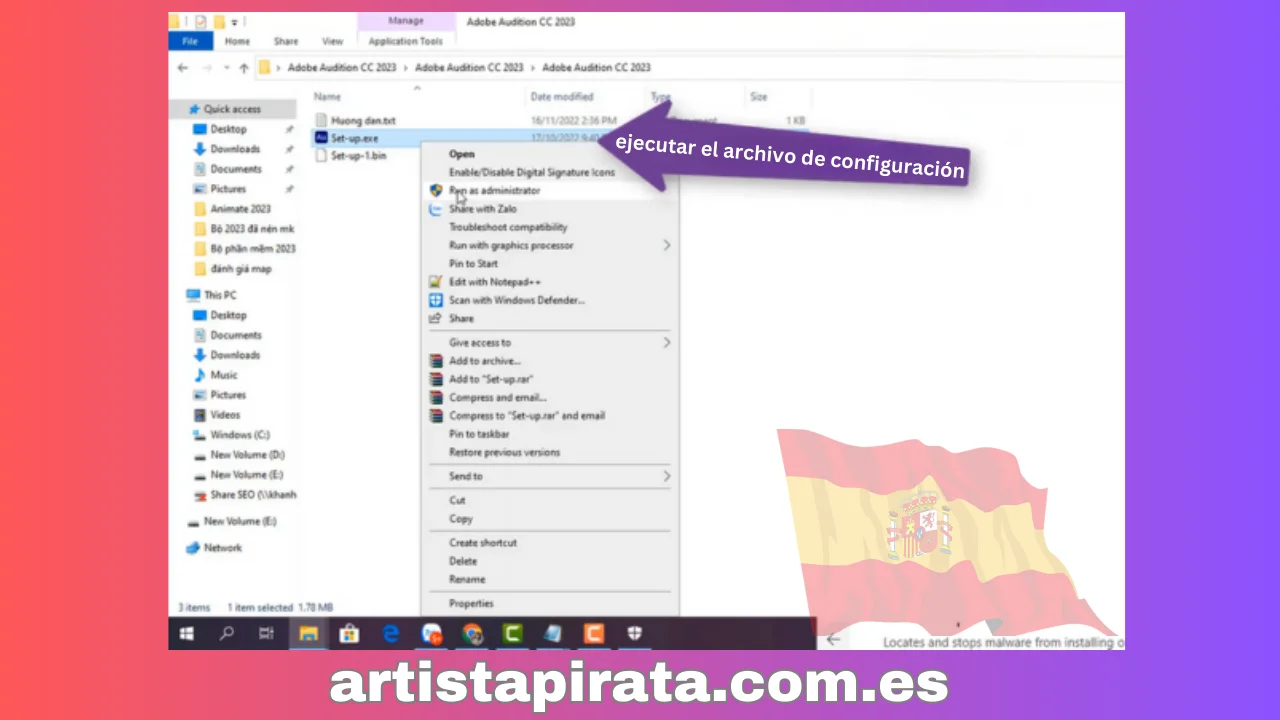
Task: Switch to the View ribbon tab
Action: [333, 41]
